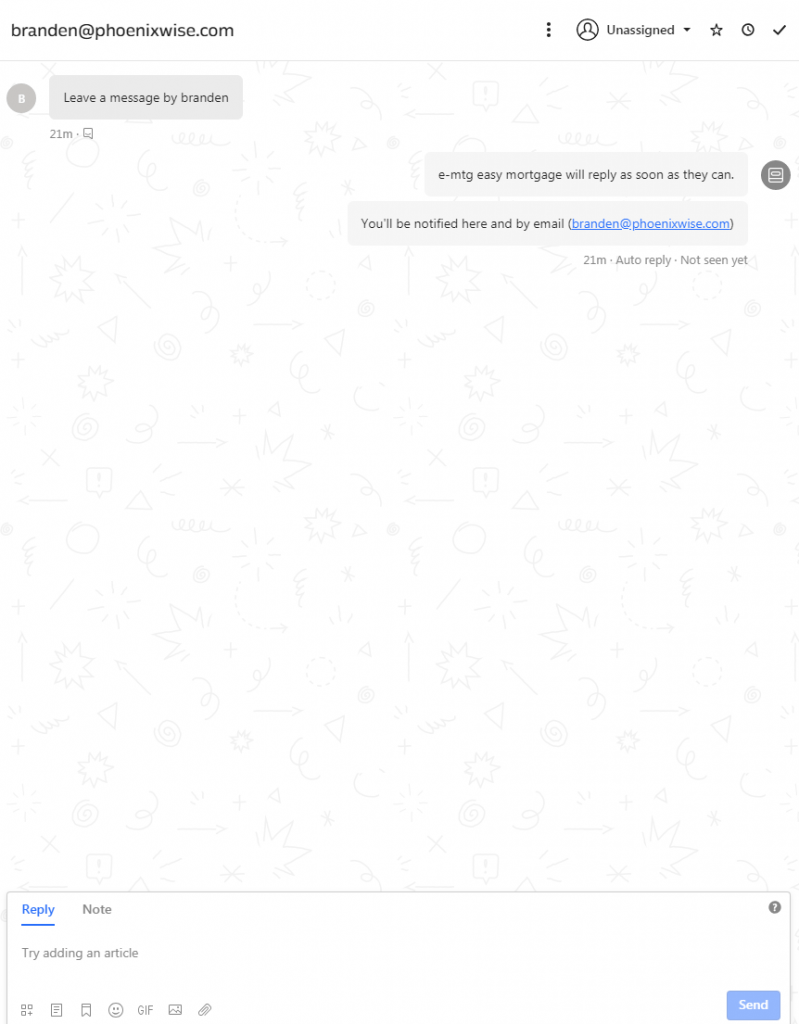Open saved replies bookmark icon
This screenshot has width=799, height=1024.
86,1010
